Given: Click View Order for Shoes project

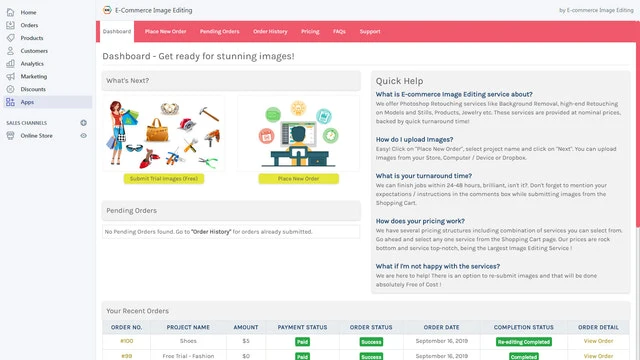Looking at the screenshot, I should [x=598, y=341].
